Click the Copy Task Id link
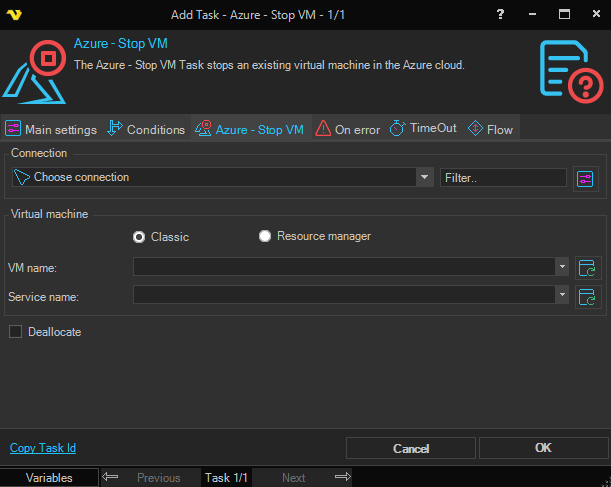The height and width of the screenshot is (487, 611). (x=42, y=448)
